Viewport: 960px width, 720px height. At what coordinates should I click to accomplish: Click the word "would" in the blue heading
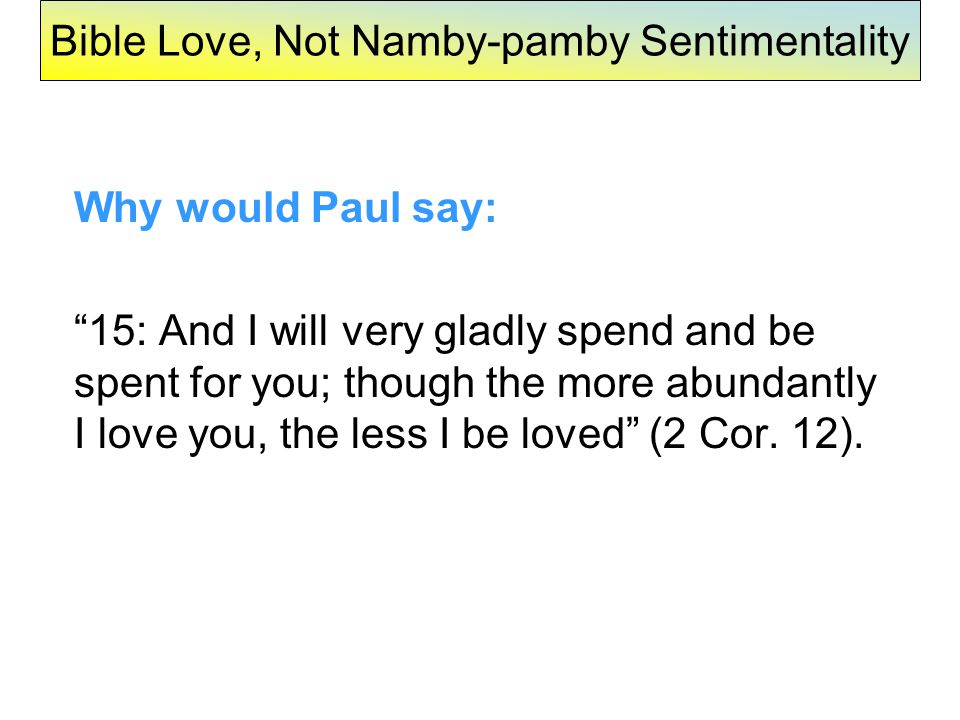point(238,207)
